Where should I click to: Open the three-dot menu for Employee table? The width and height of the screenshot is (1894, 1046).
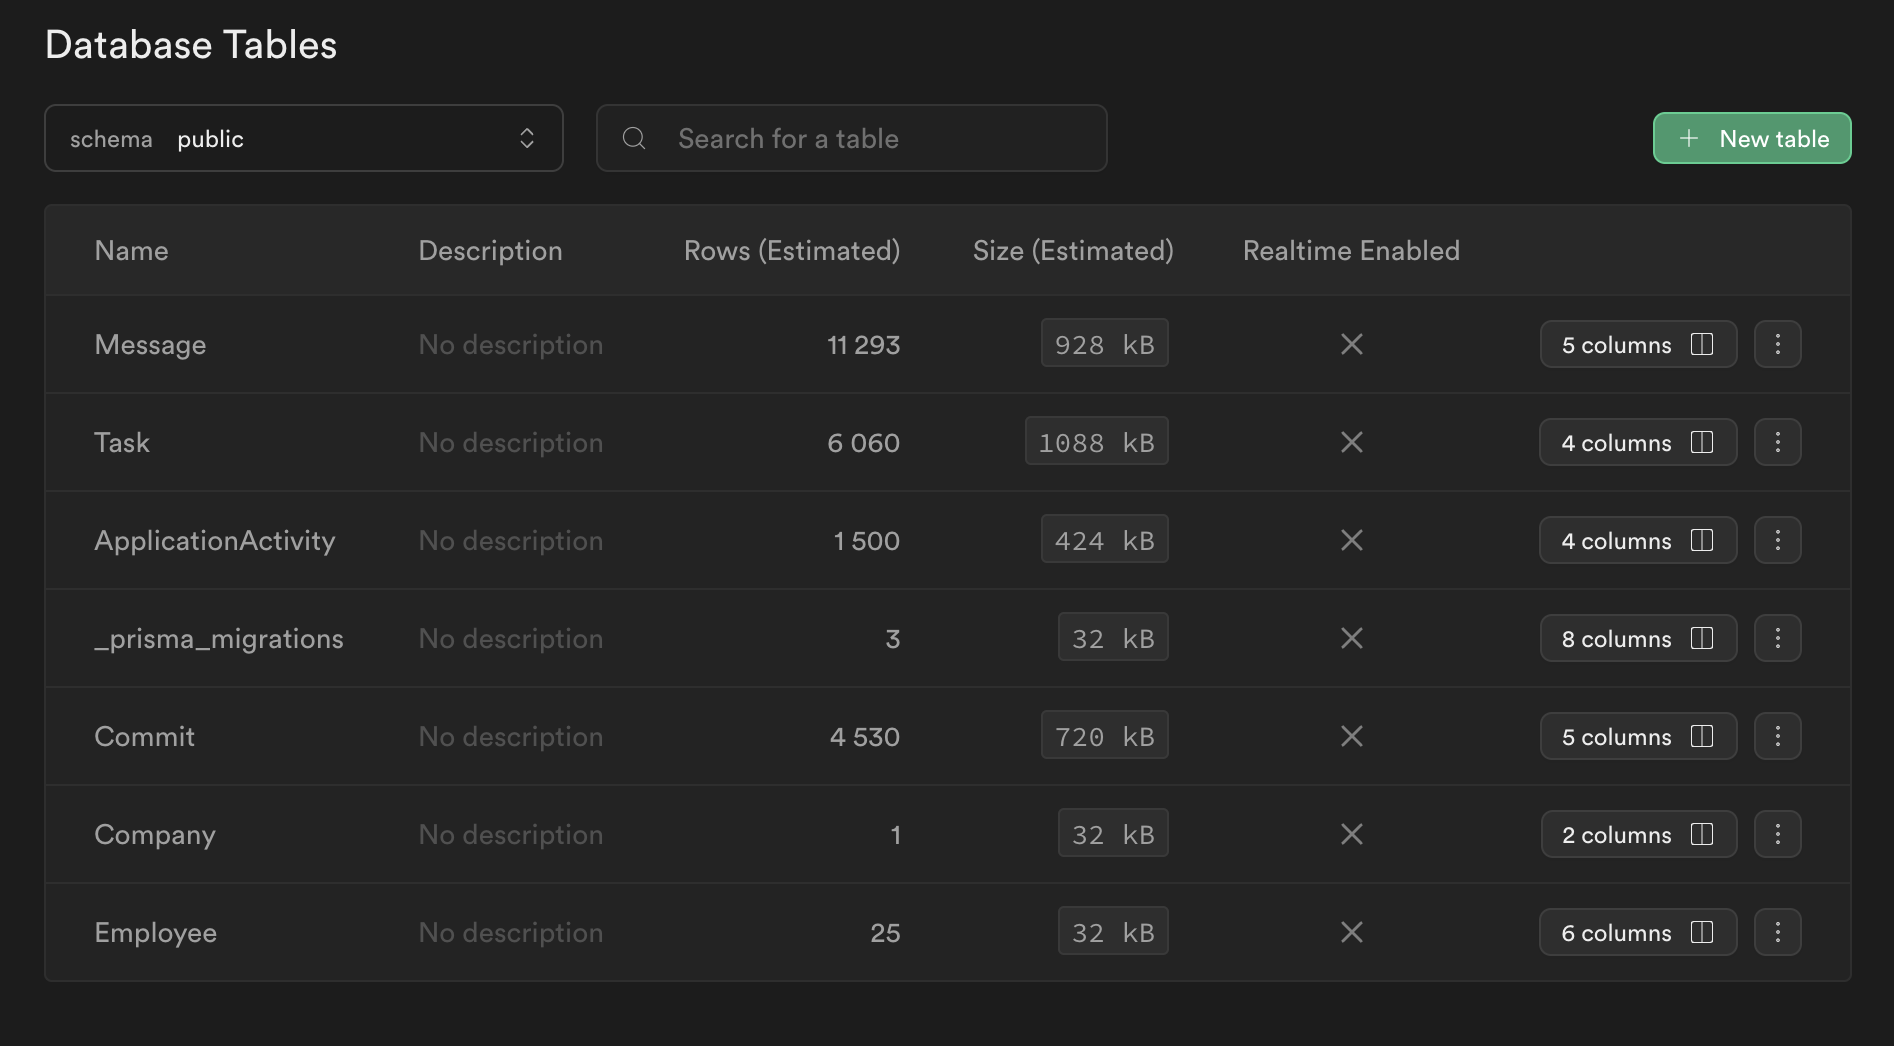(x=1777, y=932)
